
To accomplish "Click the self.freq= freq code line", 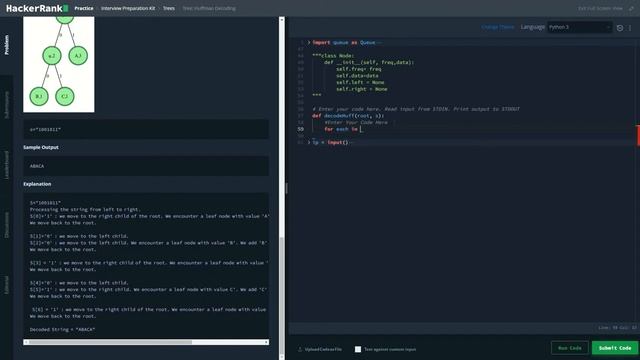I will (358, 69).
